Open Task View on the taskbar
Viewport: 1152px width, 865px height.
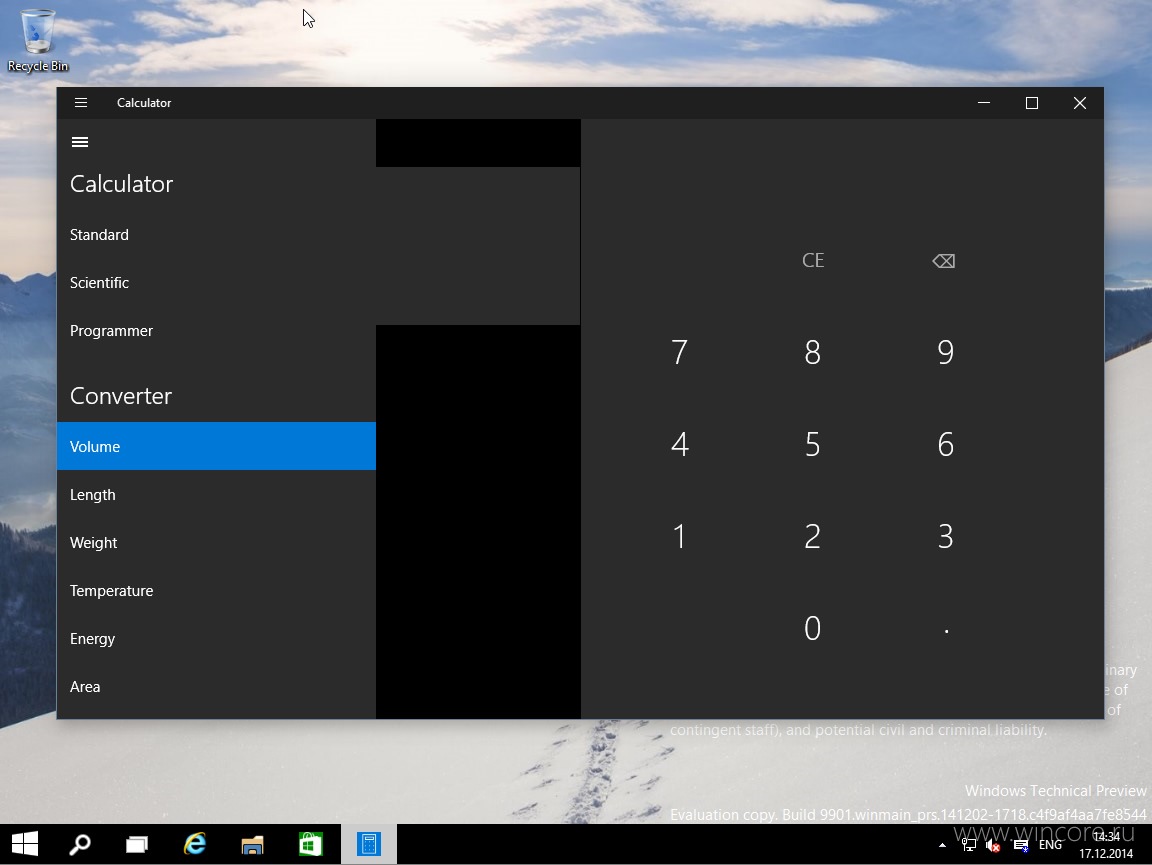137,844
